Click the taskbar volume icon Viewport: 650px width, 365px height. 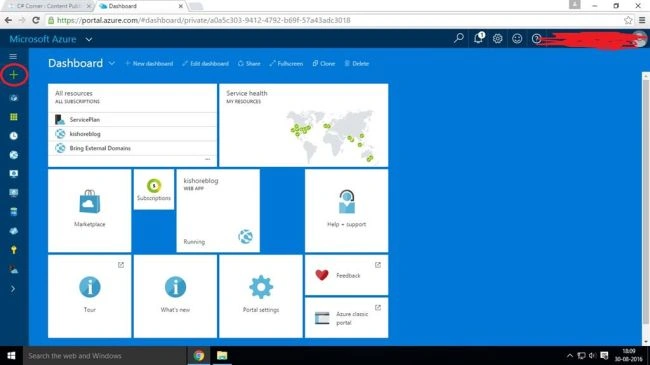(x=592, y=355)
